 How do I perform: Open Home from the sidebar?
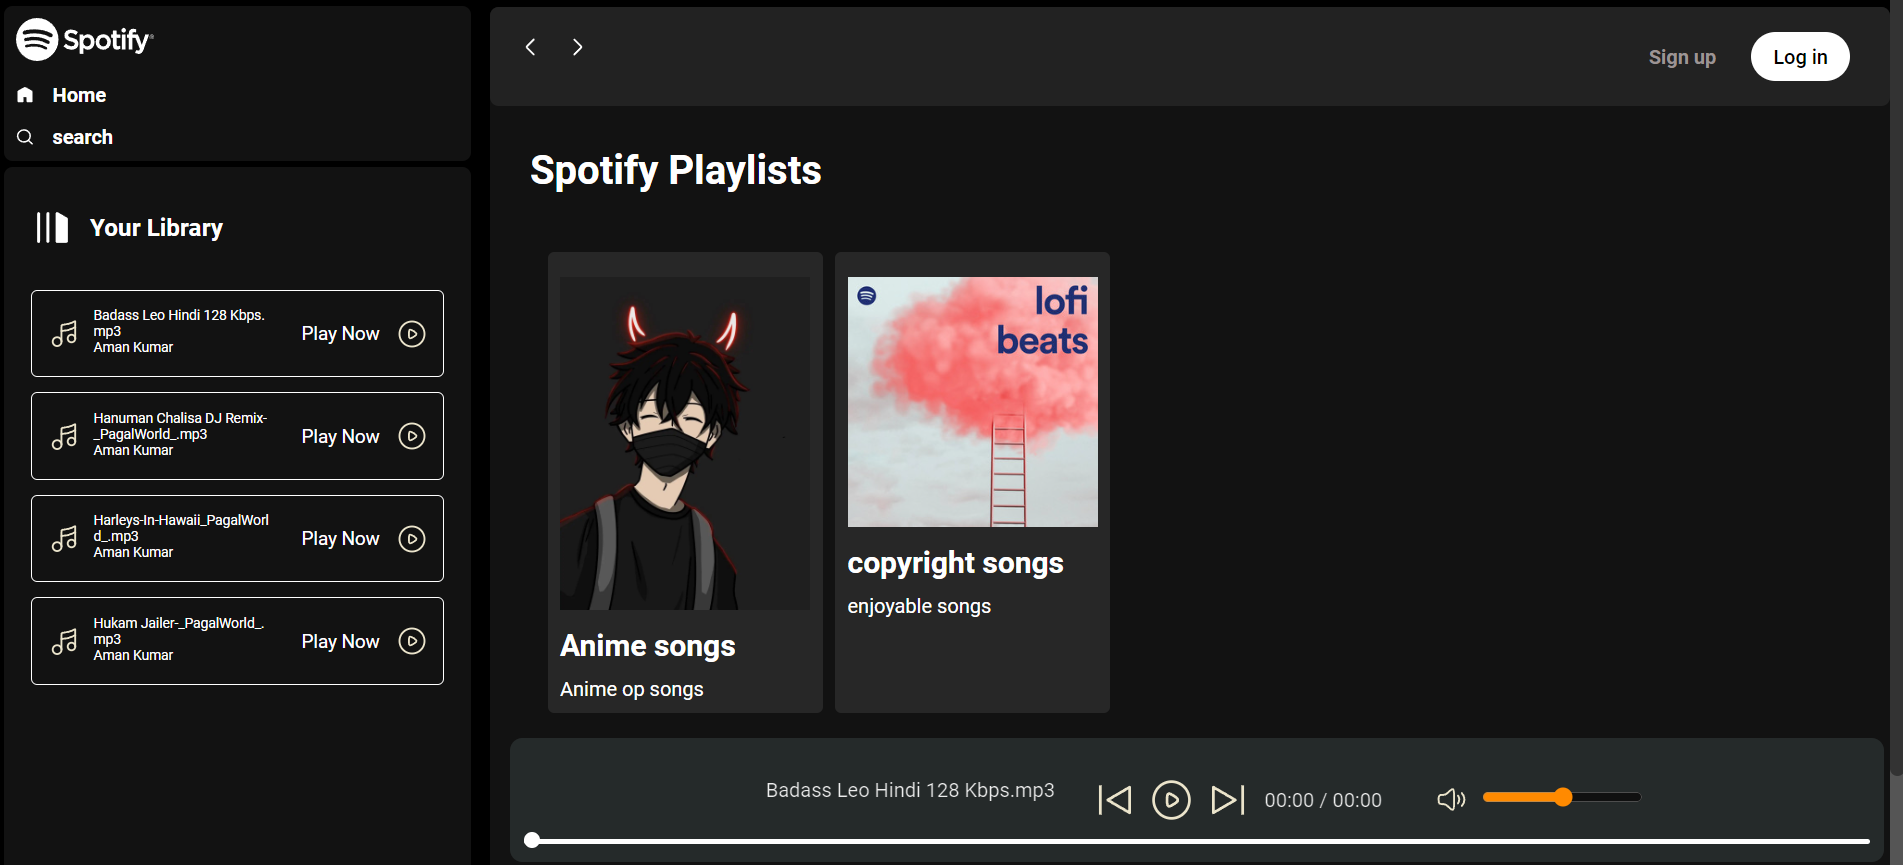[x=79, y=95]
